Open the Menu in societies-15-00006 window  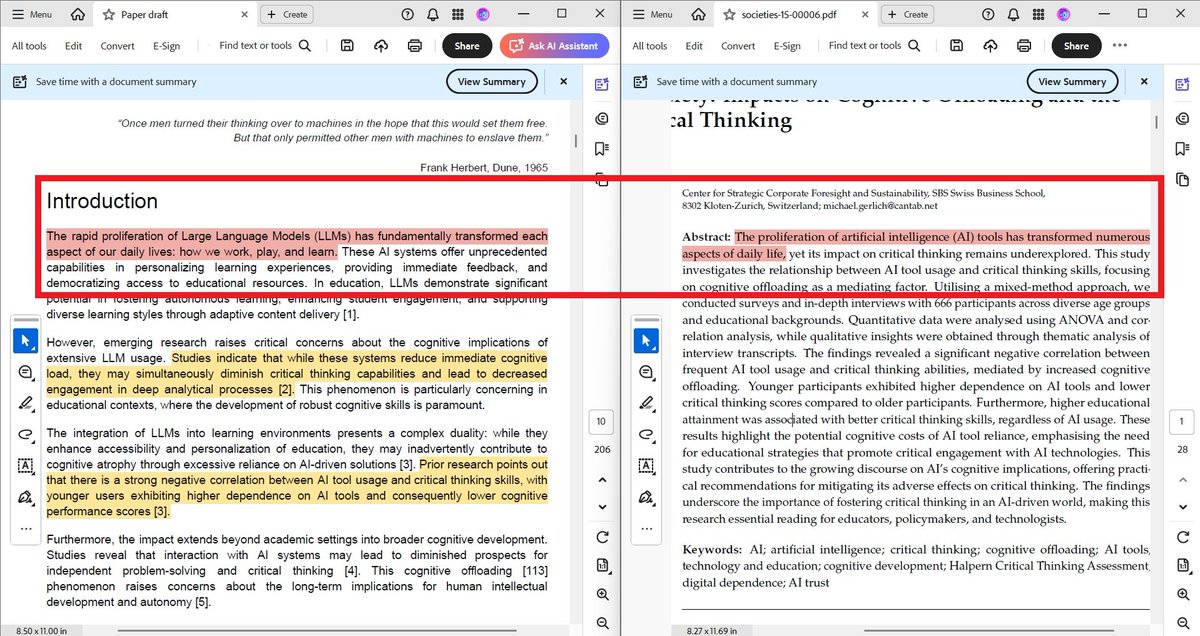click(x=653, y=14)
